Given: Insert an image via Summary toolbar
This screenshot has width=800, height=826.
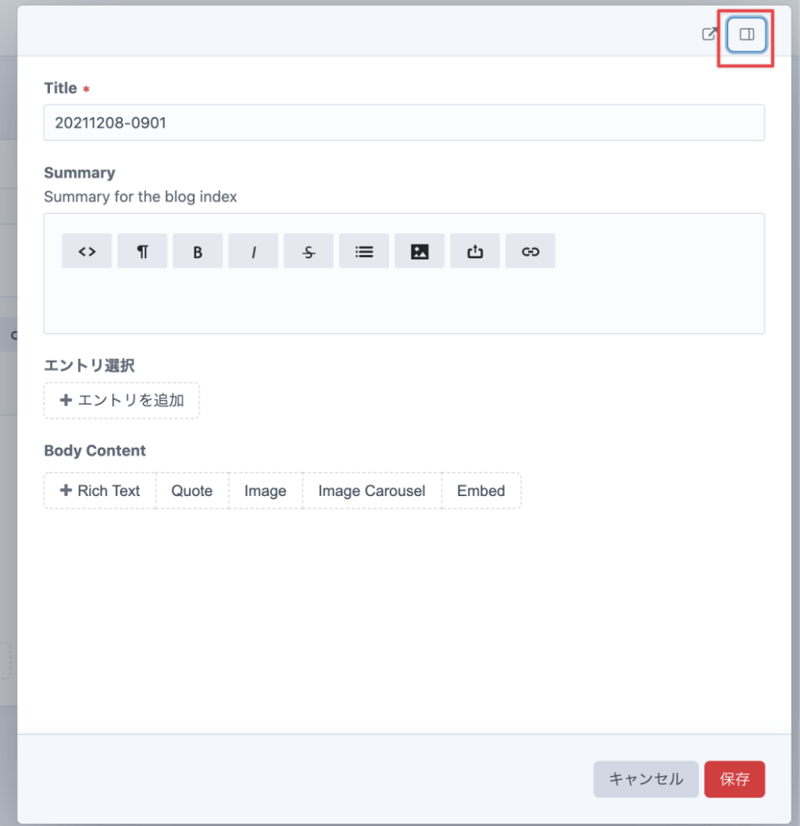Looking at the screenshot, I should point(420,252).
